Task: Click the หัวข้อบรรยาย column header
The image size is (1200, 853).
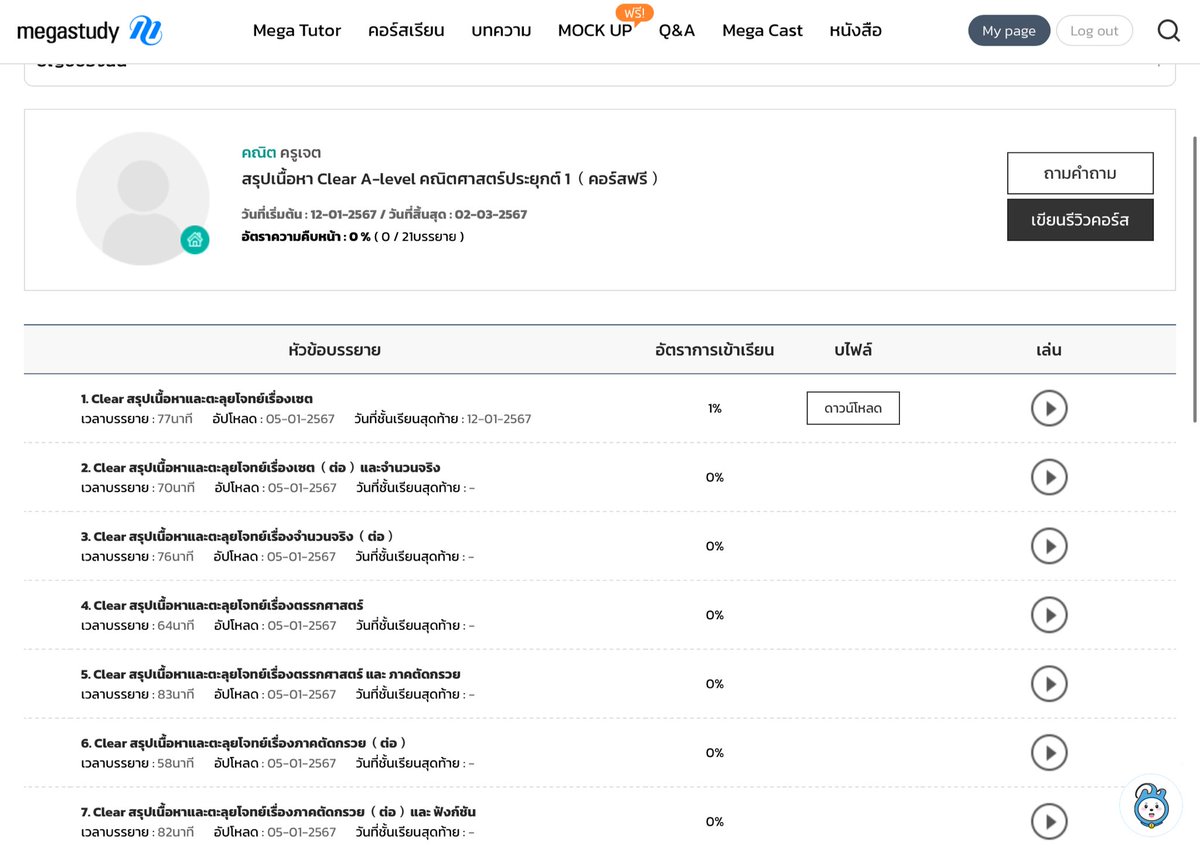Action: click(x=334, y=350)
